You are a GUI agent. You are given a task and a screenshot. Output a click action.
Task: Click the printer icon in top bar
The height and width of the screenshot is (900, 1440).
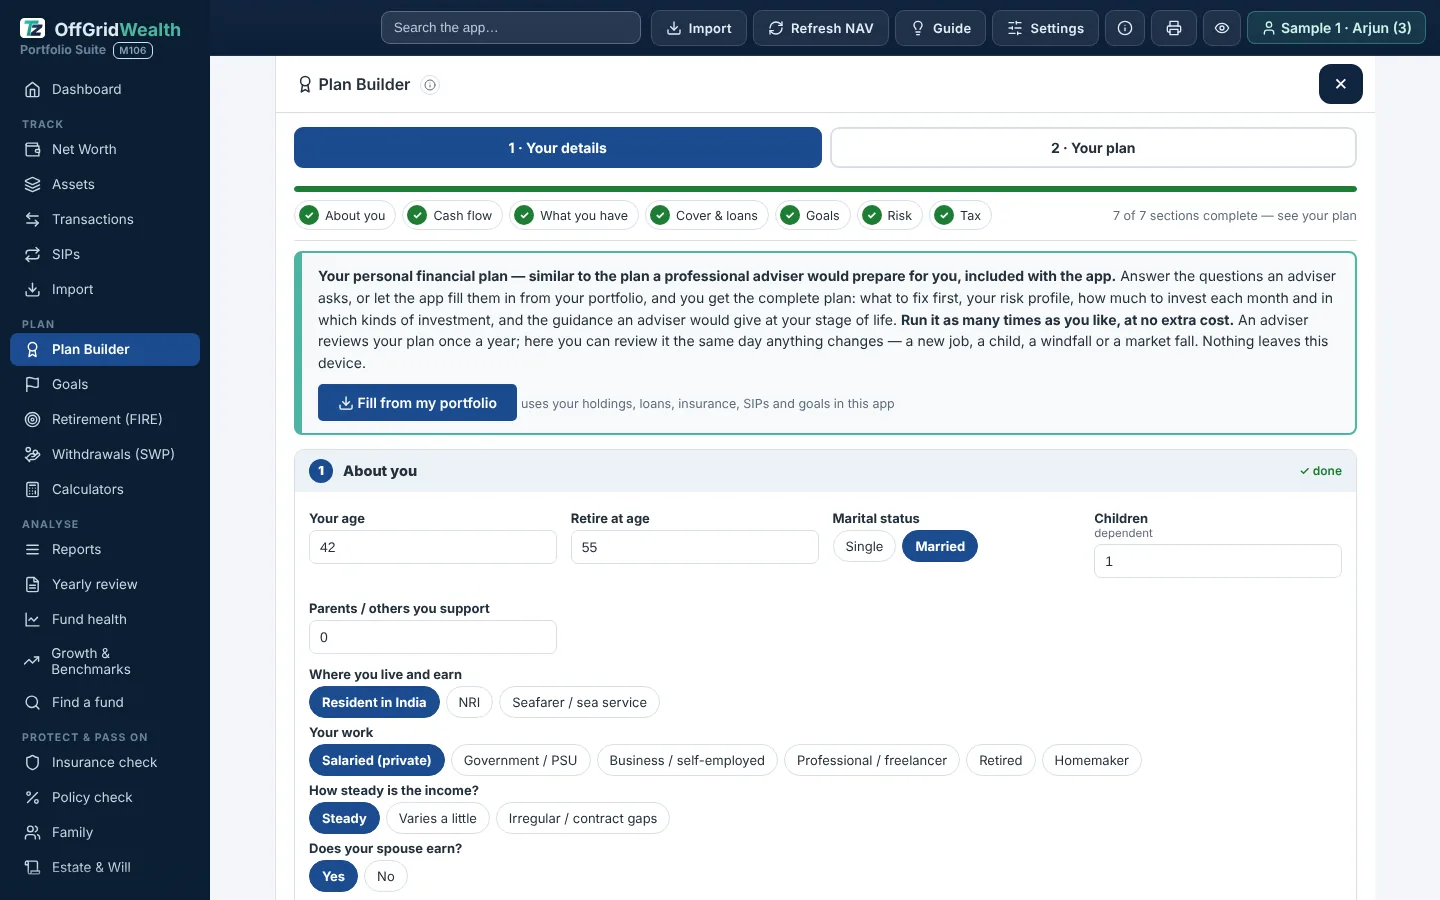click(1174, 28)
